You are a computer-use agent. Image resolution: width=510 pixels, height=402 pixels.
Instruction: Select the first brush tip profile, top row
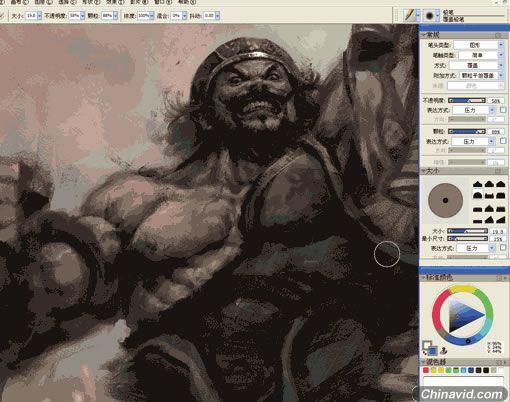click(478, 184)
